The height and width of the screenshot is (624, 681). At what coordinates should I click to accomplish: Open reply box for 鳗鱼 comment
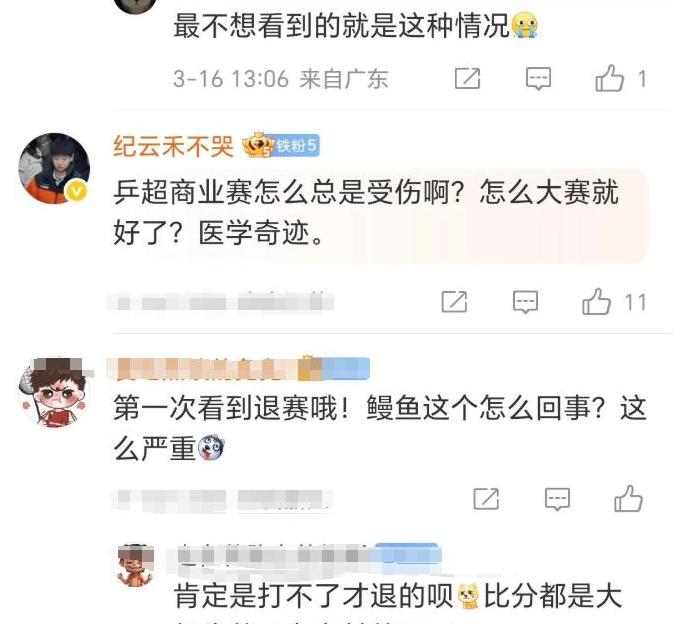(557, 499)
